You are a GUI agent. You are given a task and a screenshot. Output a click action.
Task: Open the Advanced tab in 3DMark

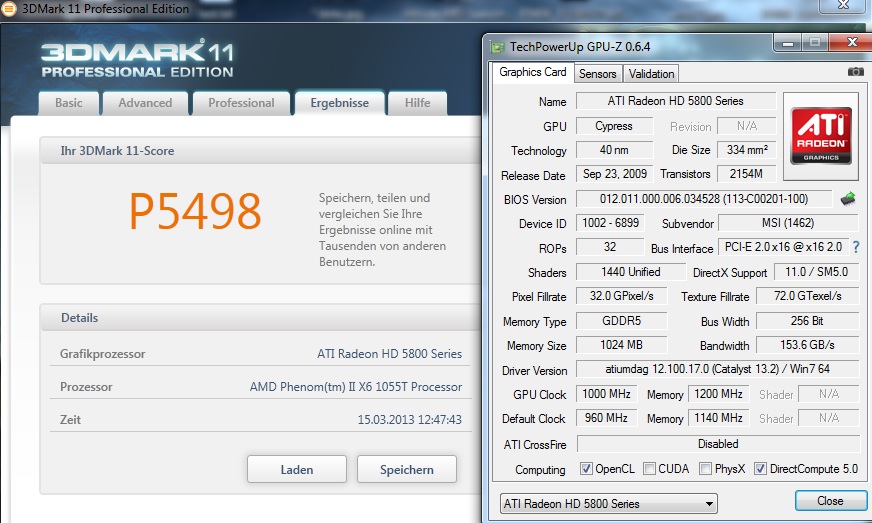[145, 103]
